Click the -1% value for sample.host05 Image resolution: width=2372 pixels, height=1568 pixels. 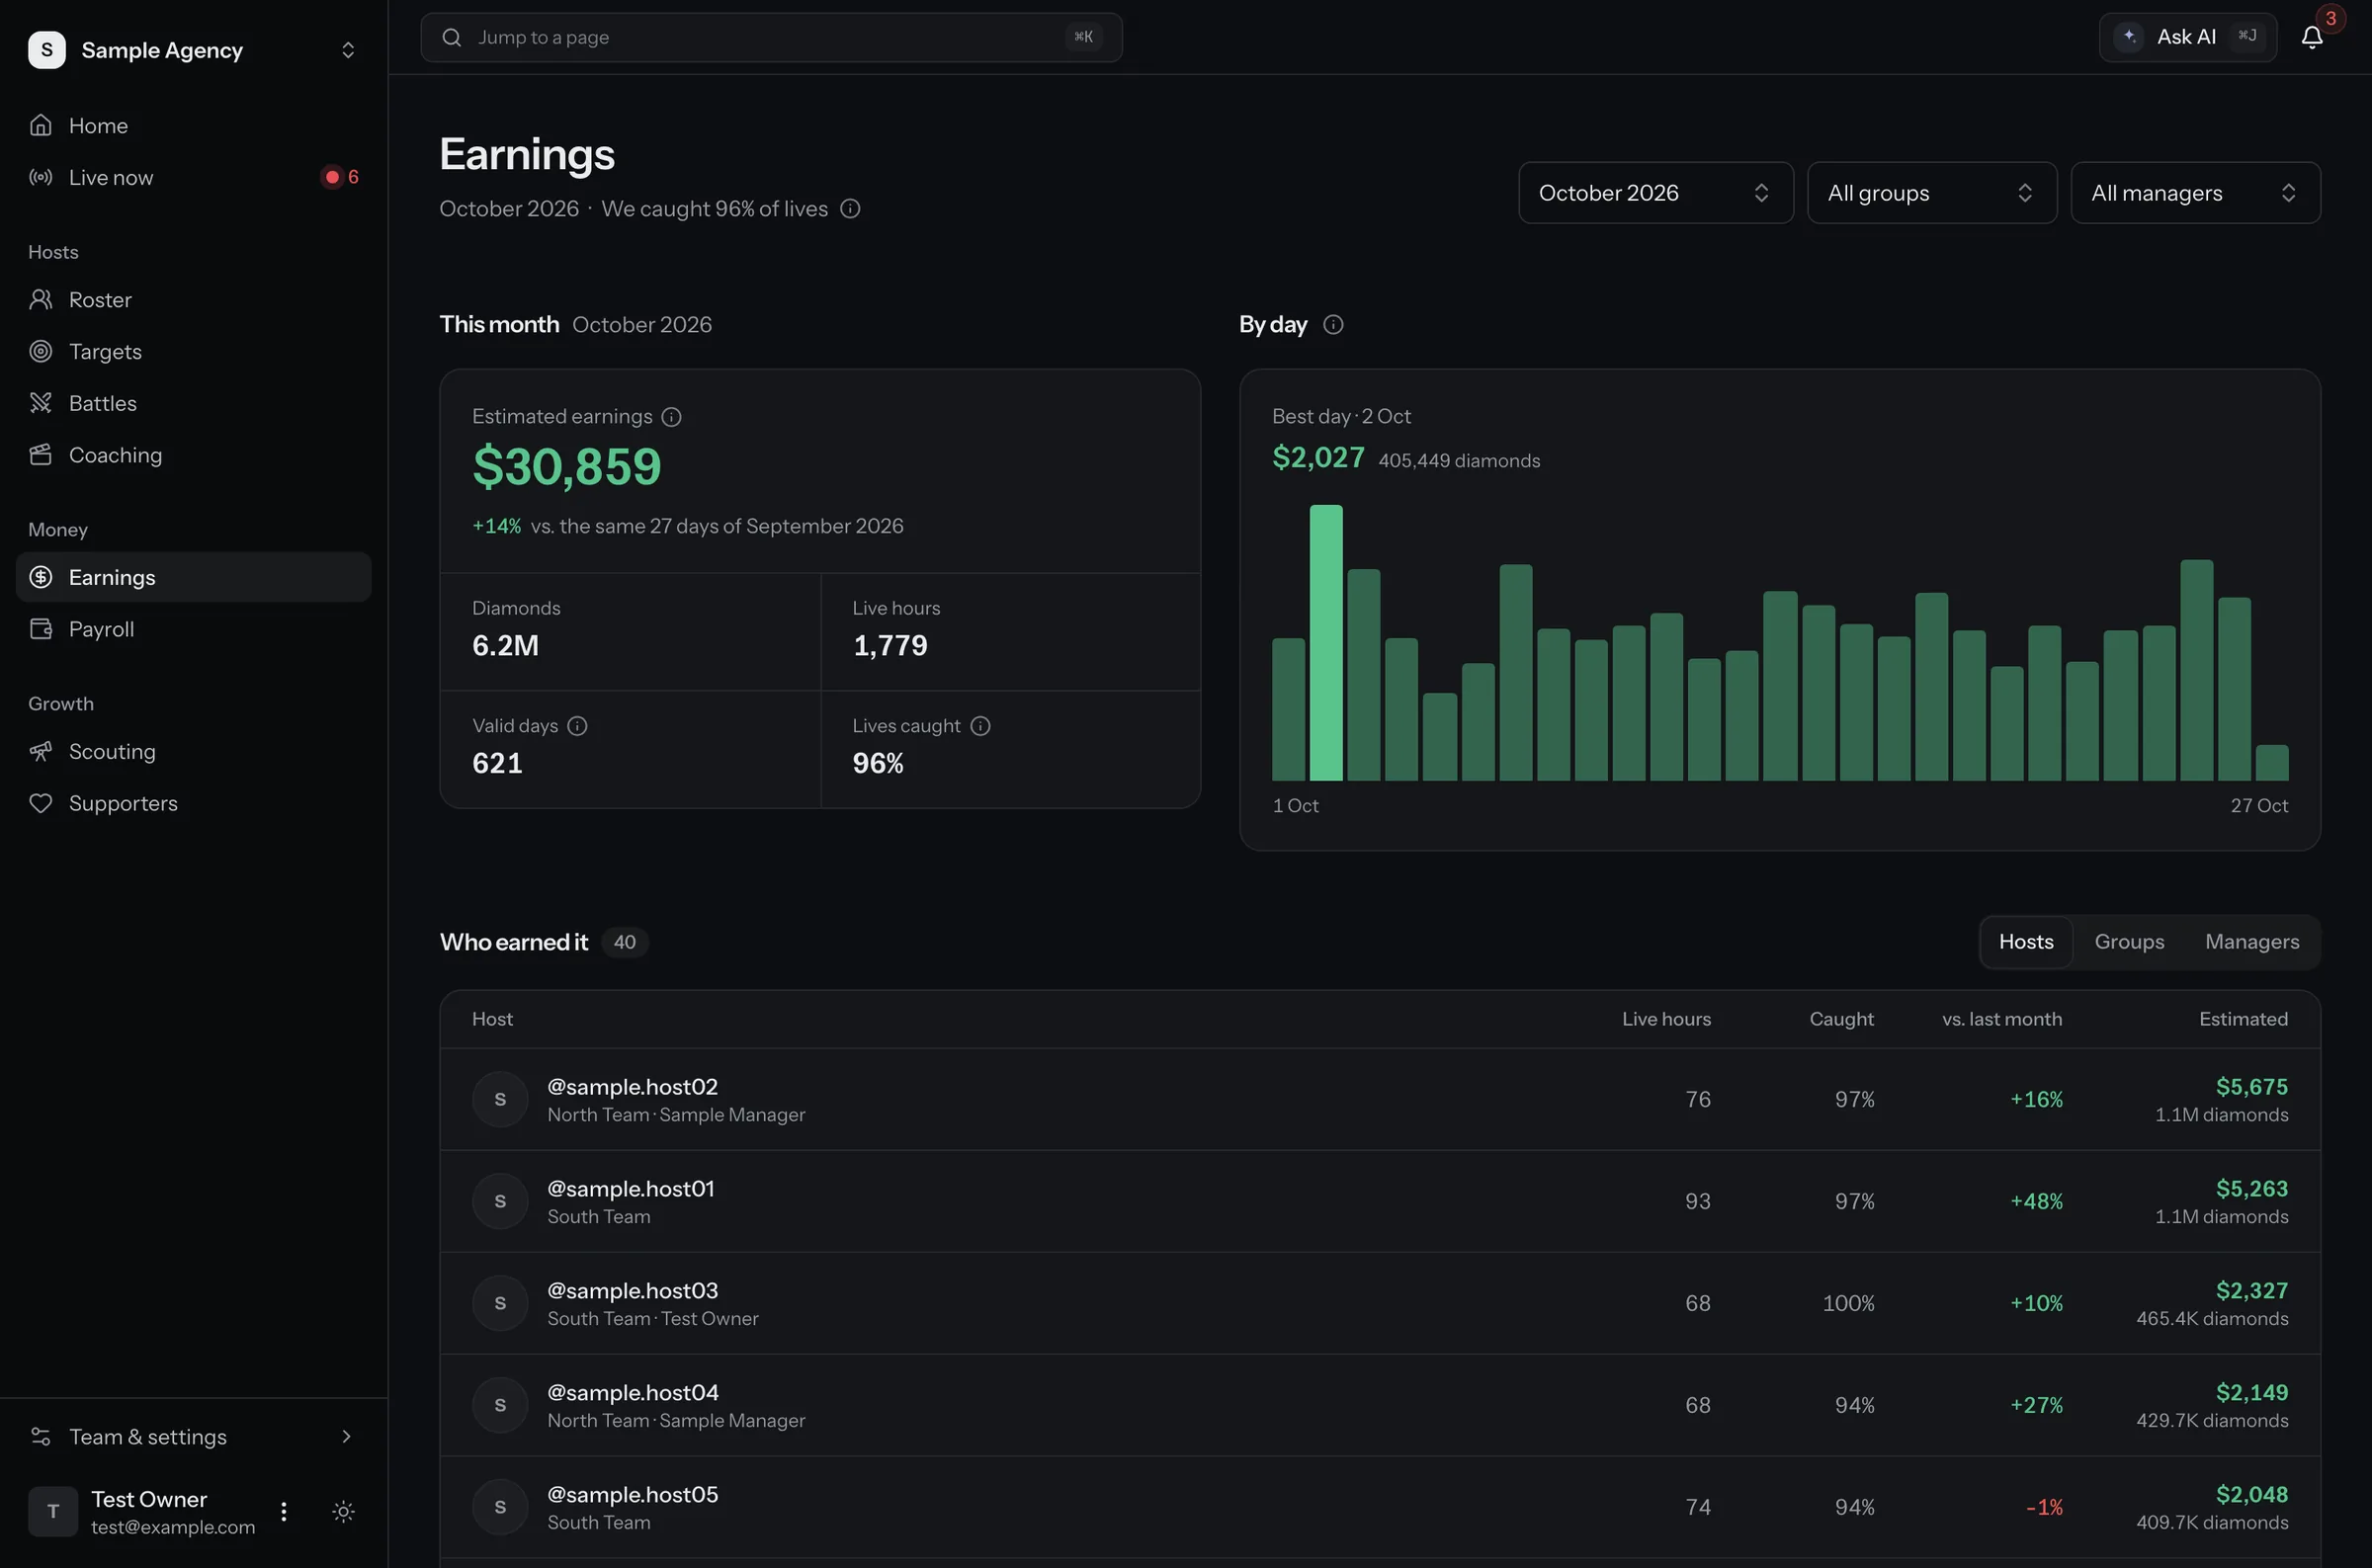(2044, 1507)
